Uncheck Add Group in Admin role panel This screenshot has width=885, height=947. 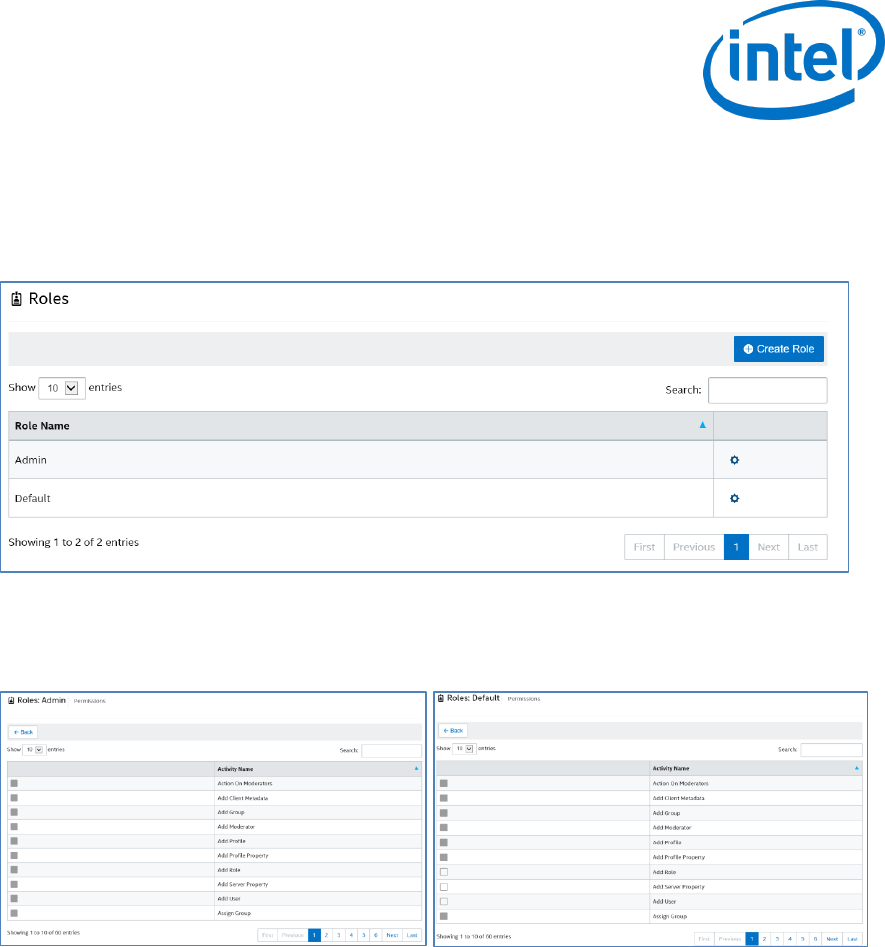[x=14, y=812]
